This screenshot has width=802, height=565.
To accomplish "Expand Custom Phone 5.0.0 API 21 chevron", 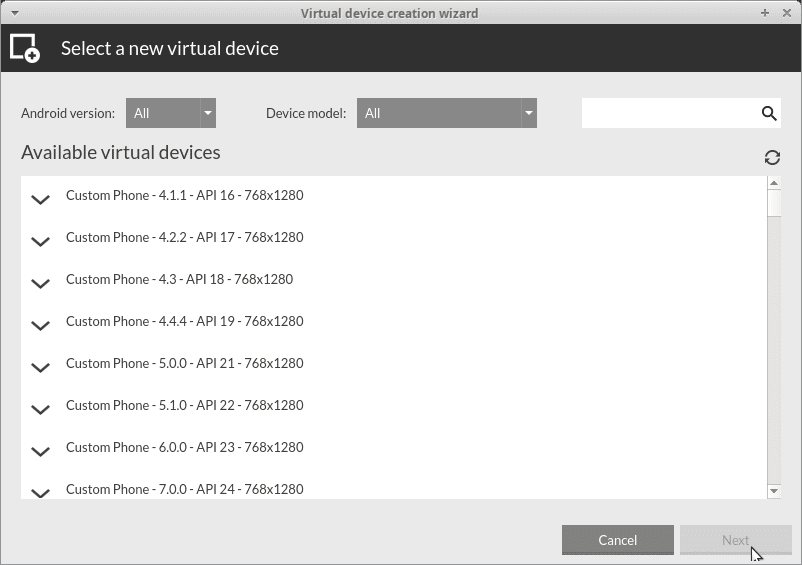I will tap(40, 367).
